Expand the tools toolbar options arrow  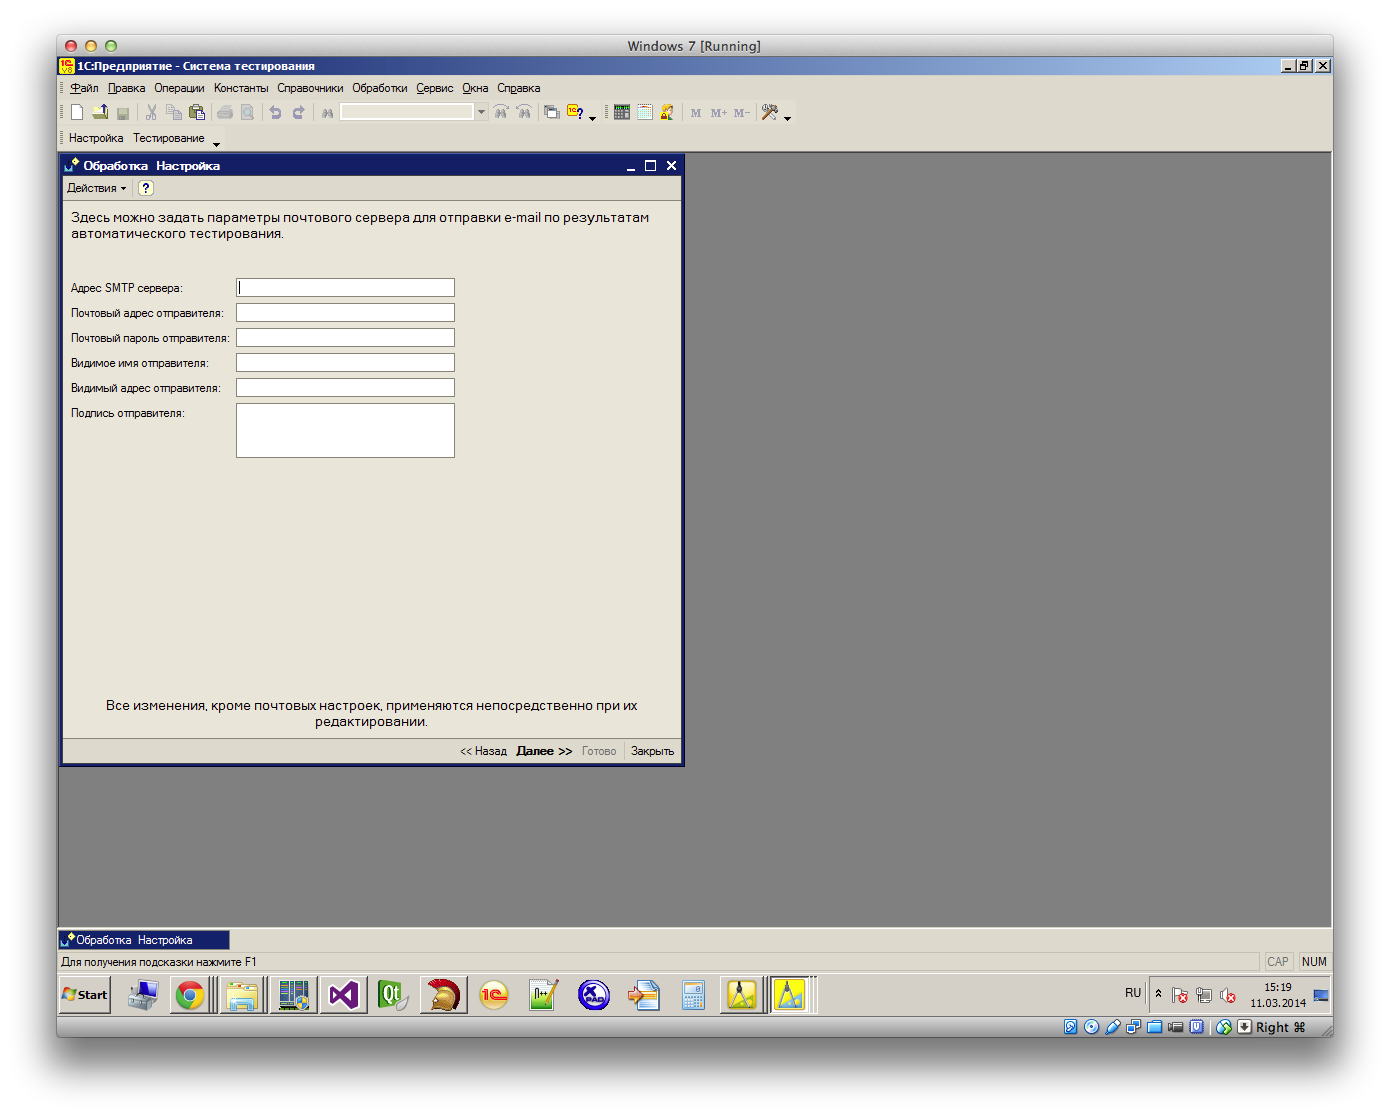point(787,118)
